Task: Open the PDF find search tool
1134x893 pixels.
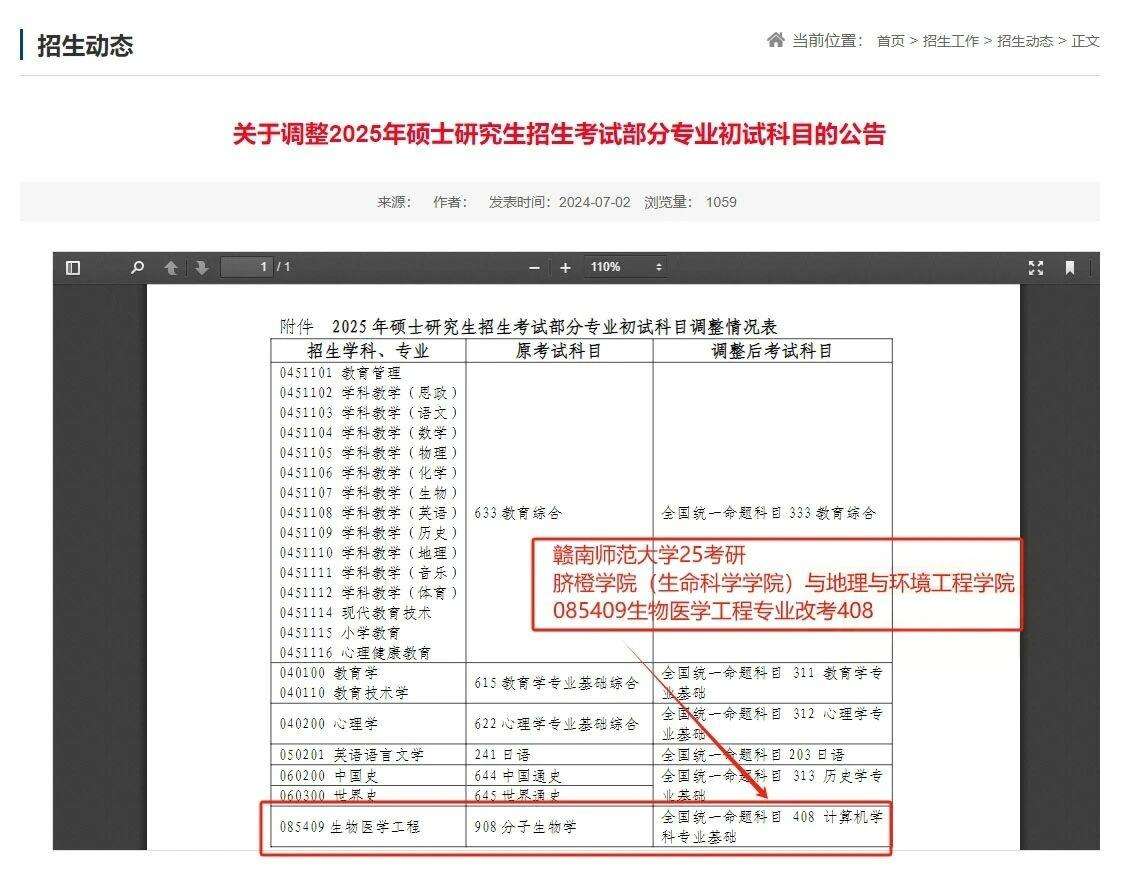Action: click(x=138, y=268)
